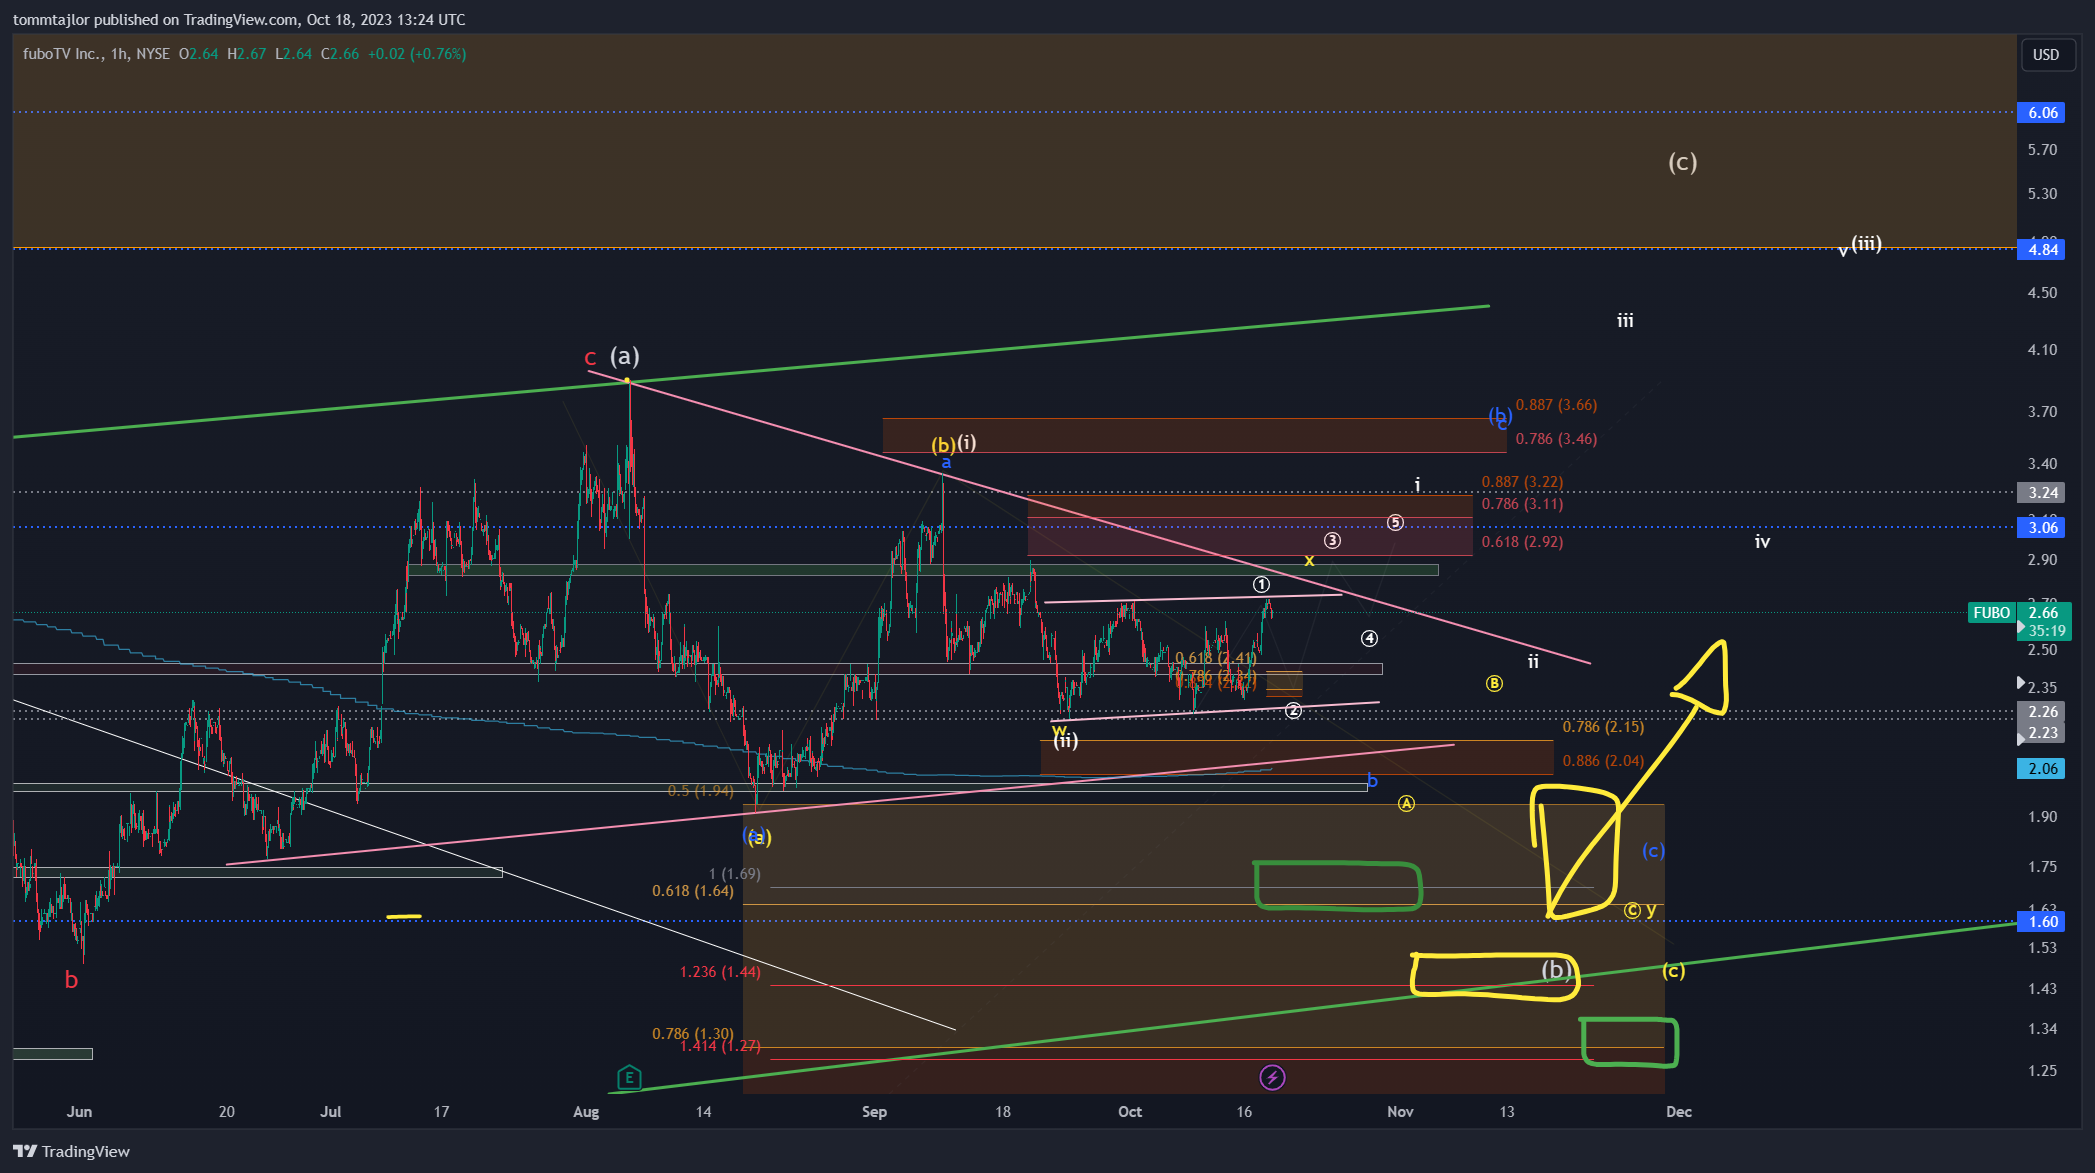Click the 2.26 grey price label

pos(2042,711)
